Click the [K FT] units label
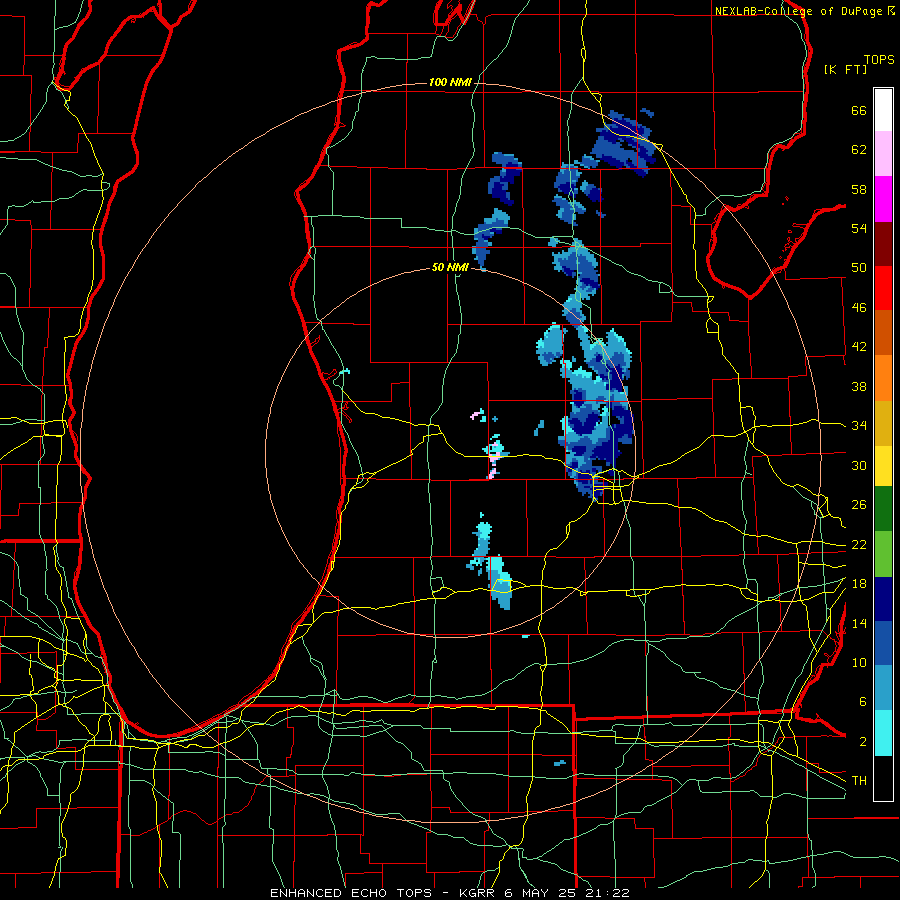This screenshot has width=900, height=900. (x=845, y=69)
